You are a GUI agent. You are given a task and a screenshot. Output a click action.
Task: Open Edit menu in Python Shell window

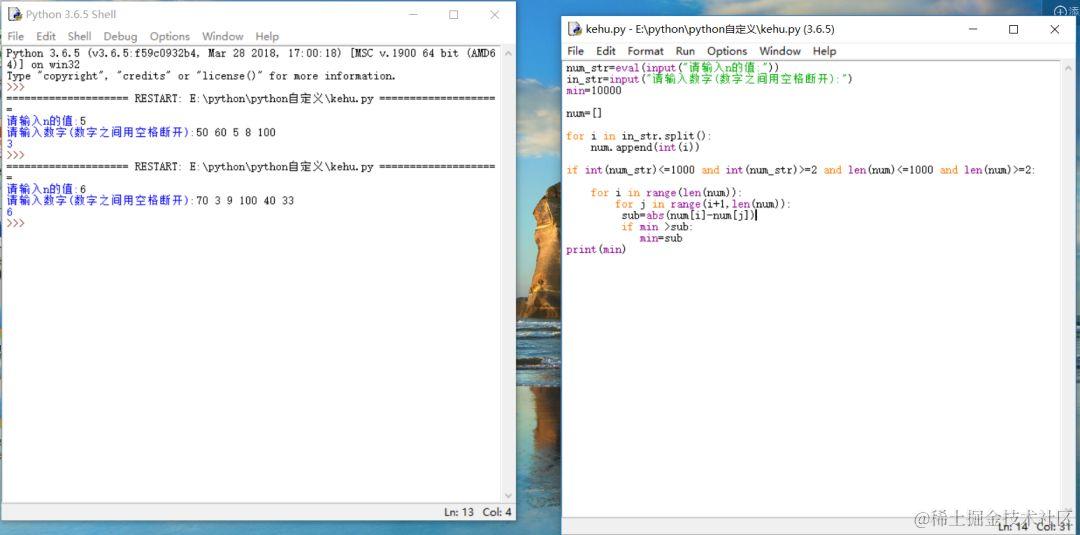coord(46,36)
